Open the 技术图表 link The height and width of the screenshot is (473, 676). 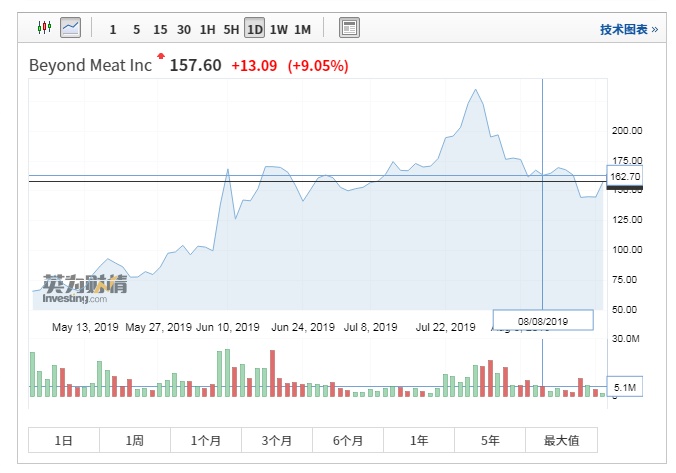(x=628, y=30)
